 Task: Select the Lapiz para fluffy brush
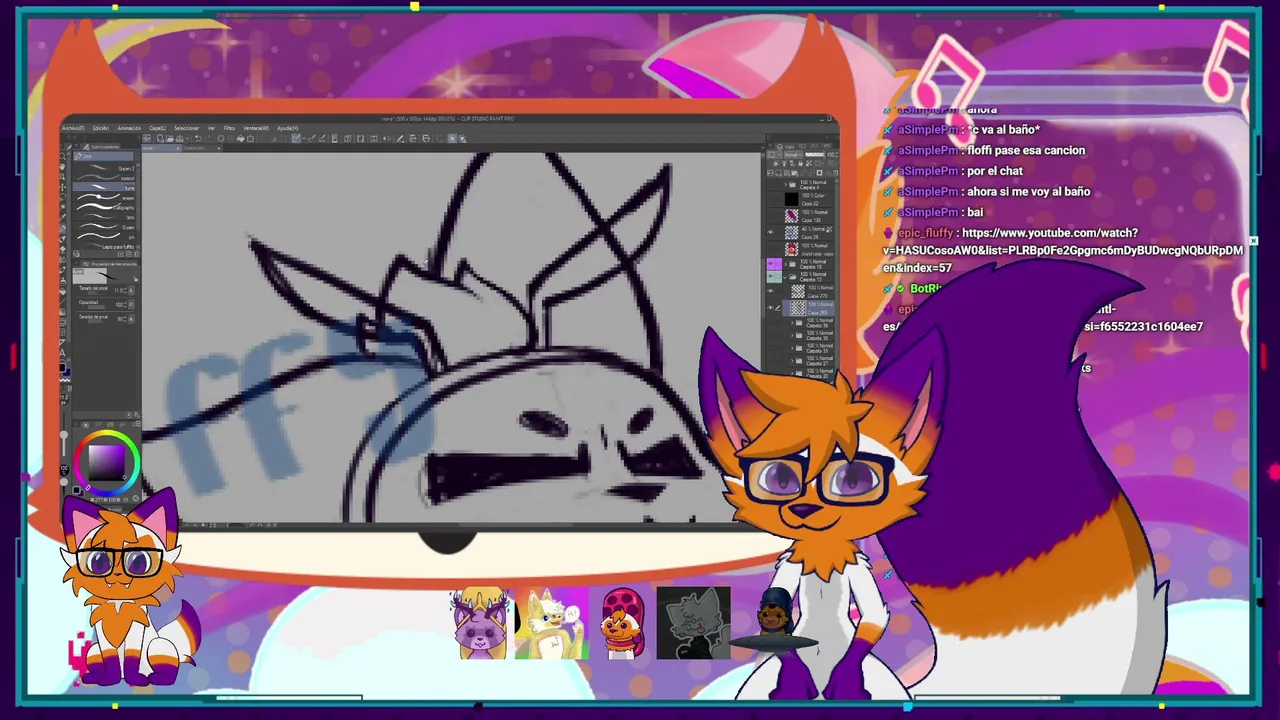click(x=103, y=246)
